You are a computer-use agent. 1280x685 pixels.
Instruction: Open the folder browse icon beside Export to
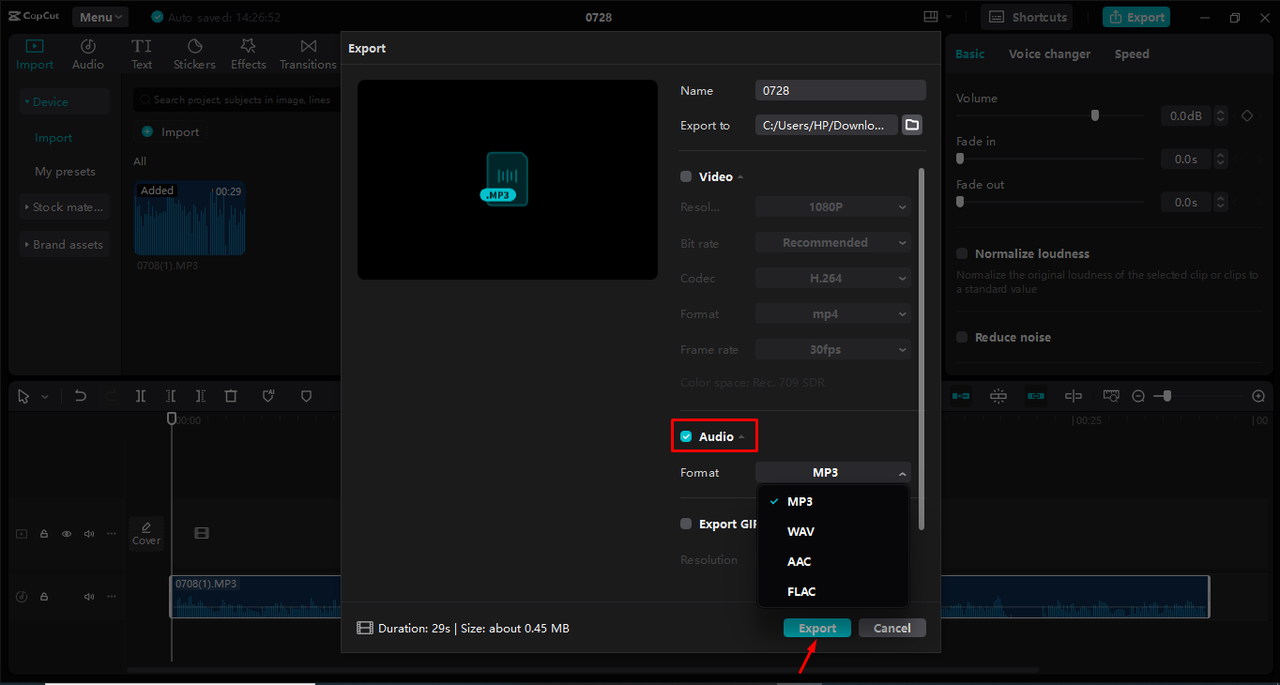(x=912, y=125)
